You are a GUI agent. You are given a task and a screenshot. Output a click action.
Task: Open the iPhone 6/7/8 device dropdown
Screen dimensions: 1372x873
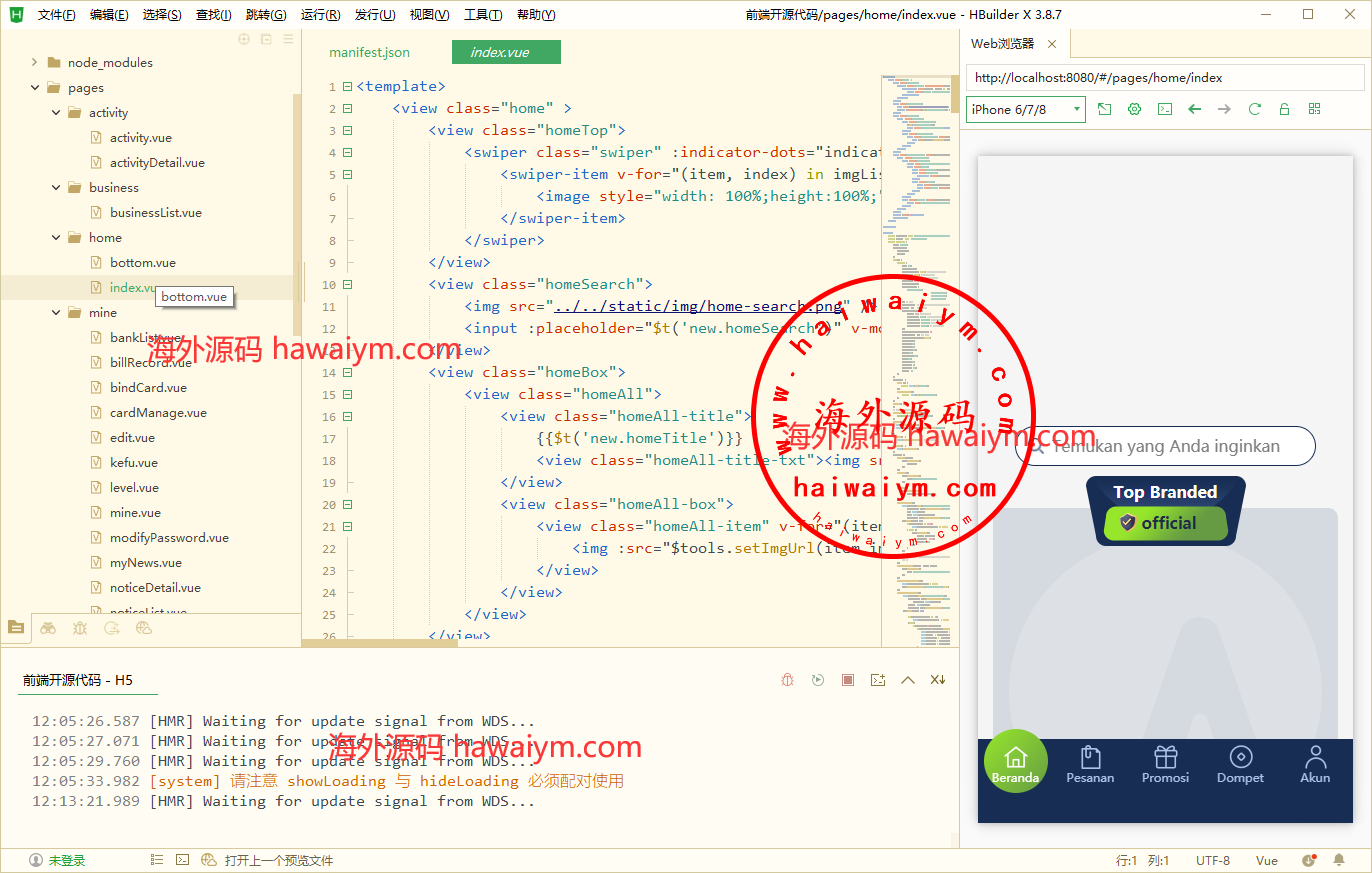tap(1026, 109)
